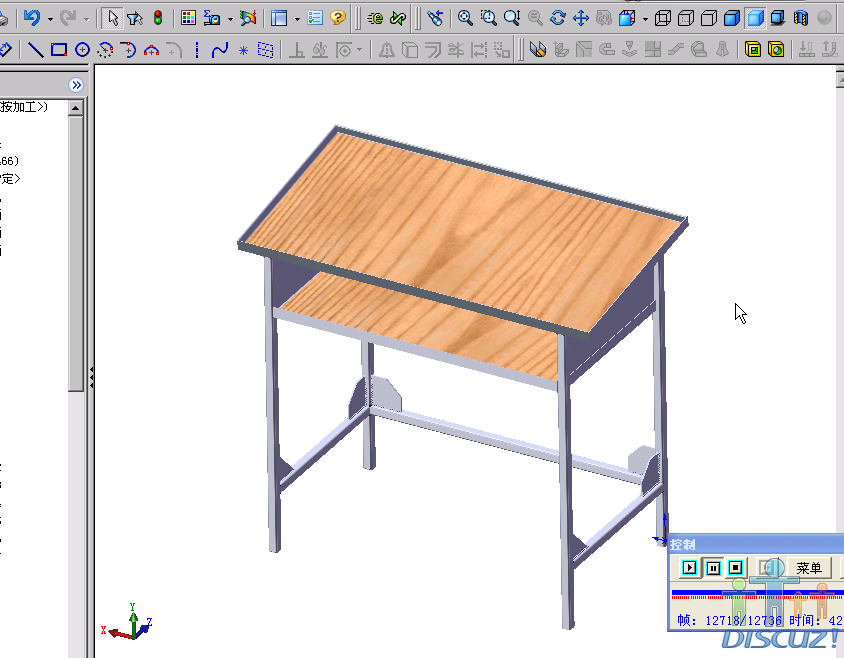The height and width of the screenshot is (658, 844).
Task: Click the Measure tape tool icon
Action: [x=212, y=18]
